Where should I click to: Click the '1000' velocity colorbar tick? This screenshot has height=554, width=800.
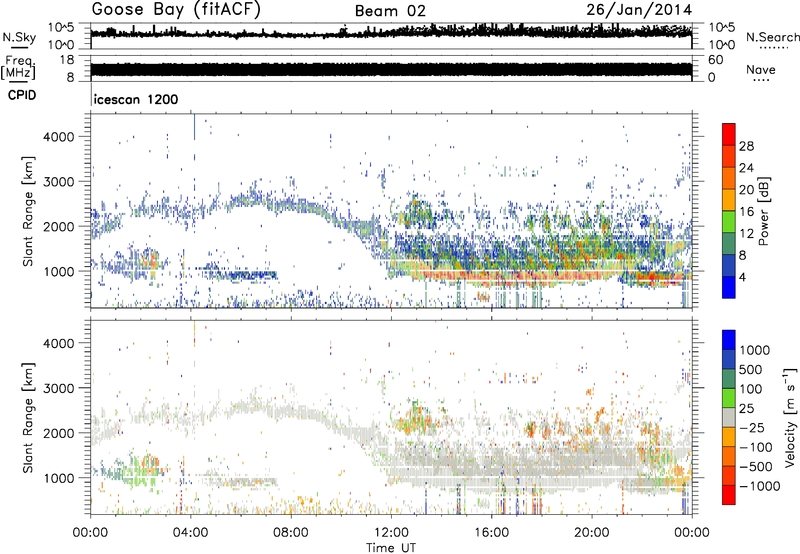(755, 350)
